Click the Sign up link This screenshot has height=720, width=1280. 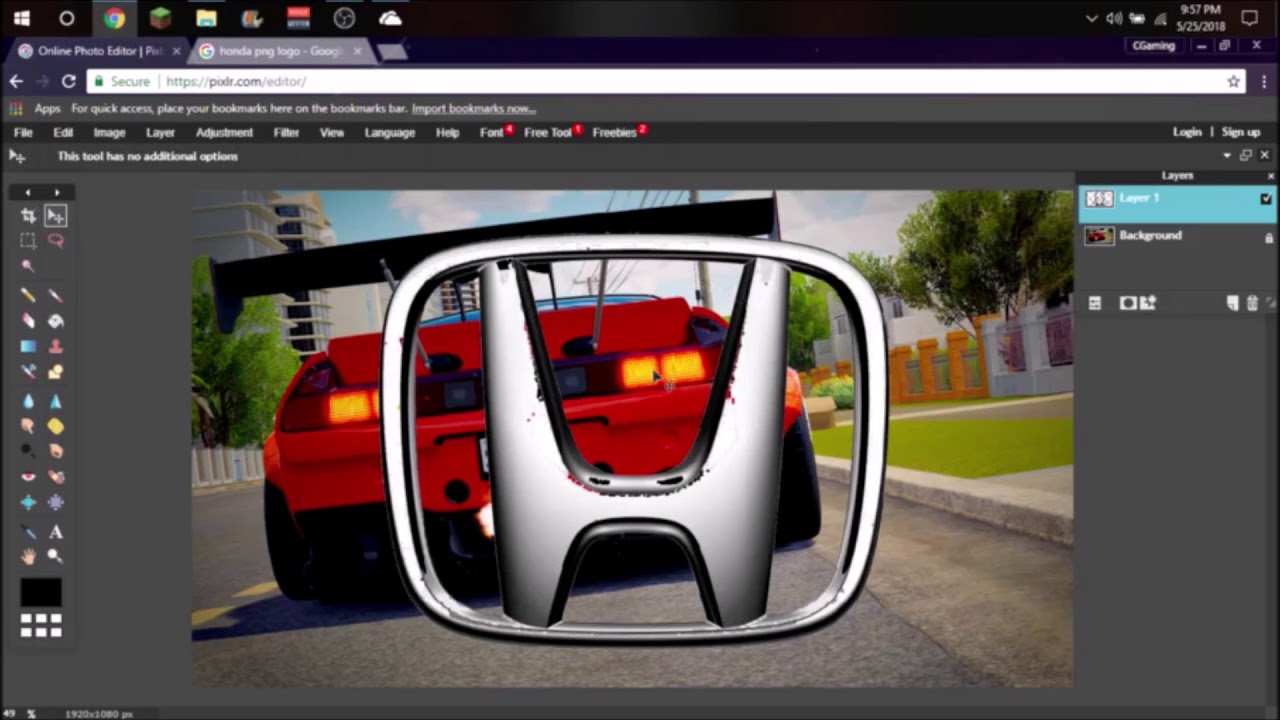(x=1240, y=132)
